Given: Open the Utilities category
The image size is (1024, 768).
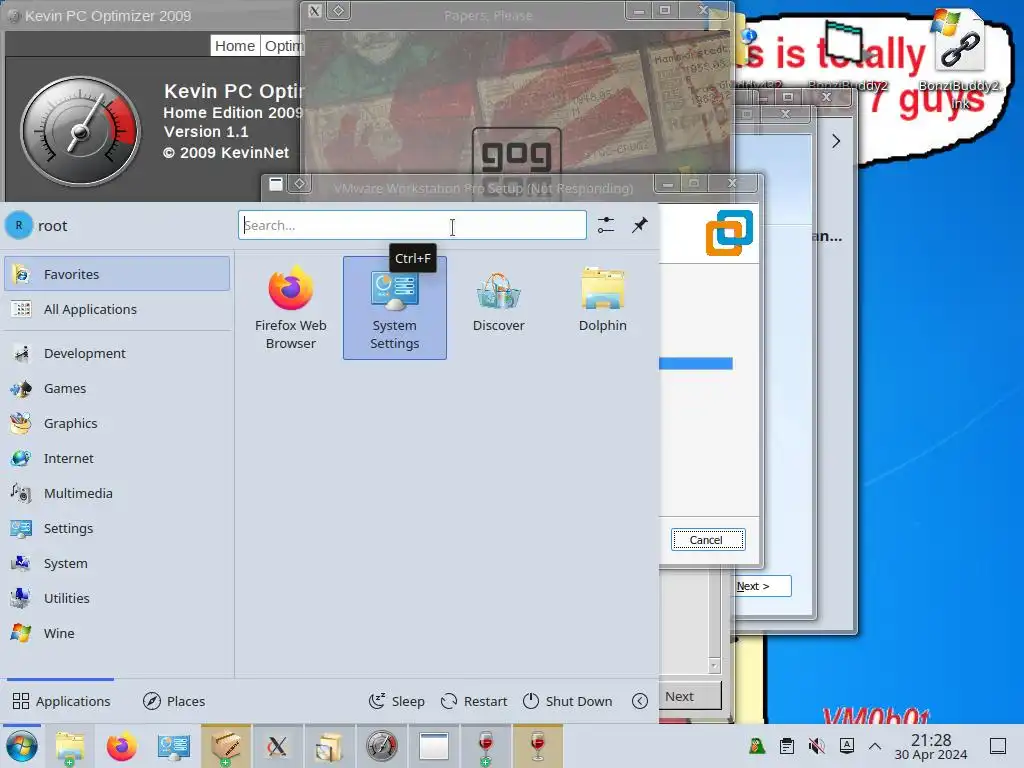Looking at the screenshot, I should pos(117,598).
